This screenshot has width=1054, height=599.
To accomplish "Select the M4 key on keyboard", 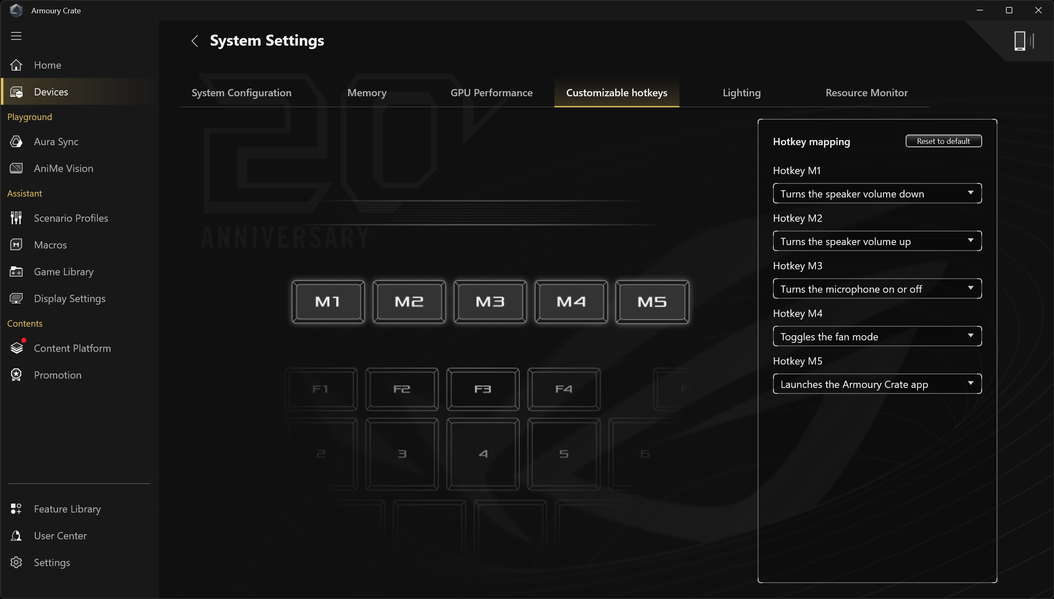I will coord(571,302).
